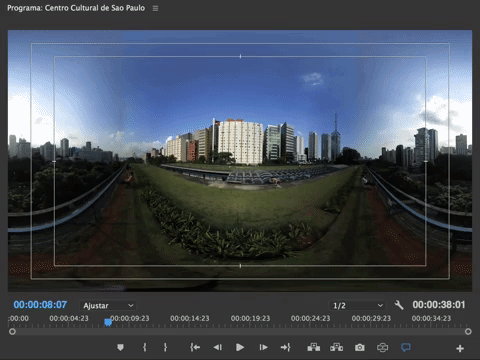The image size is (480, 360).
Task: Mark Out point with the right brace icon
Action: point(165,347)
